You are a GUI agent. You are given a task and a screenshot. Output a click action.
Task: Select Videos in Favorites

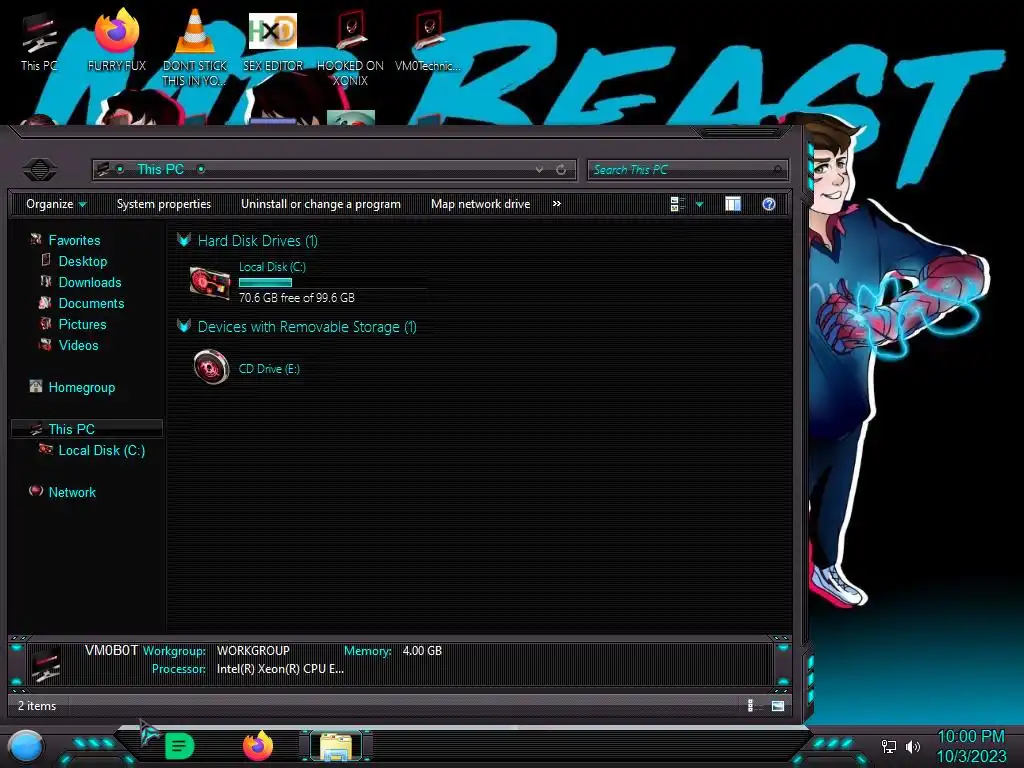[78, 345]
